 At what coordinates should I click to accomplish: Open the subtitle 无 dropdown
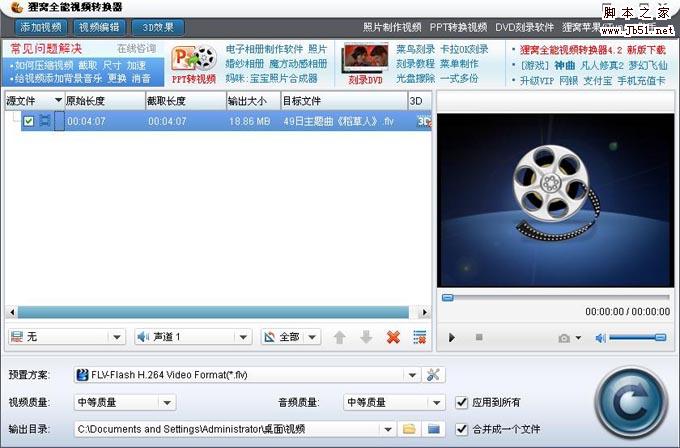pyautogui.click(x=117, y=337)
